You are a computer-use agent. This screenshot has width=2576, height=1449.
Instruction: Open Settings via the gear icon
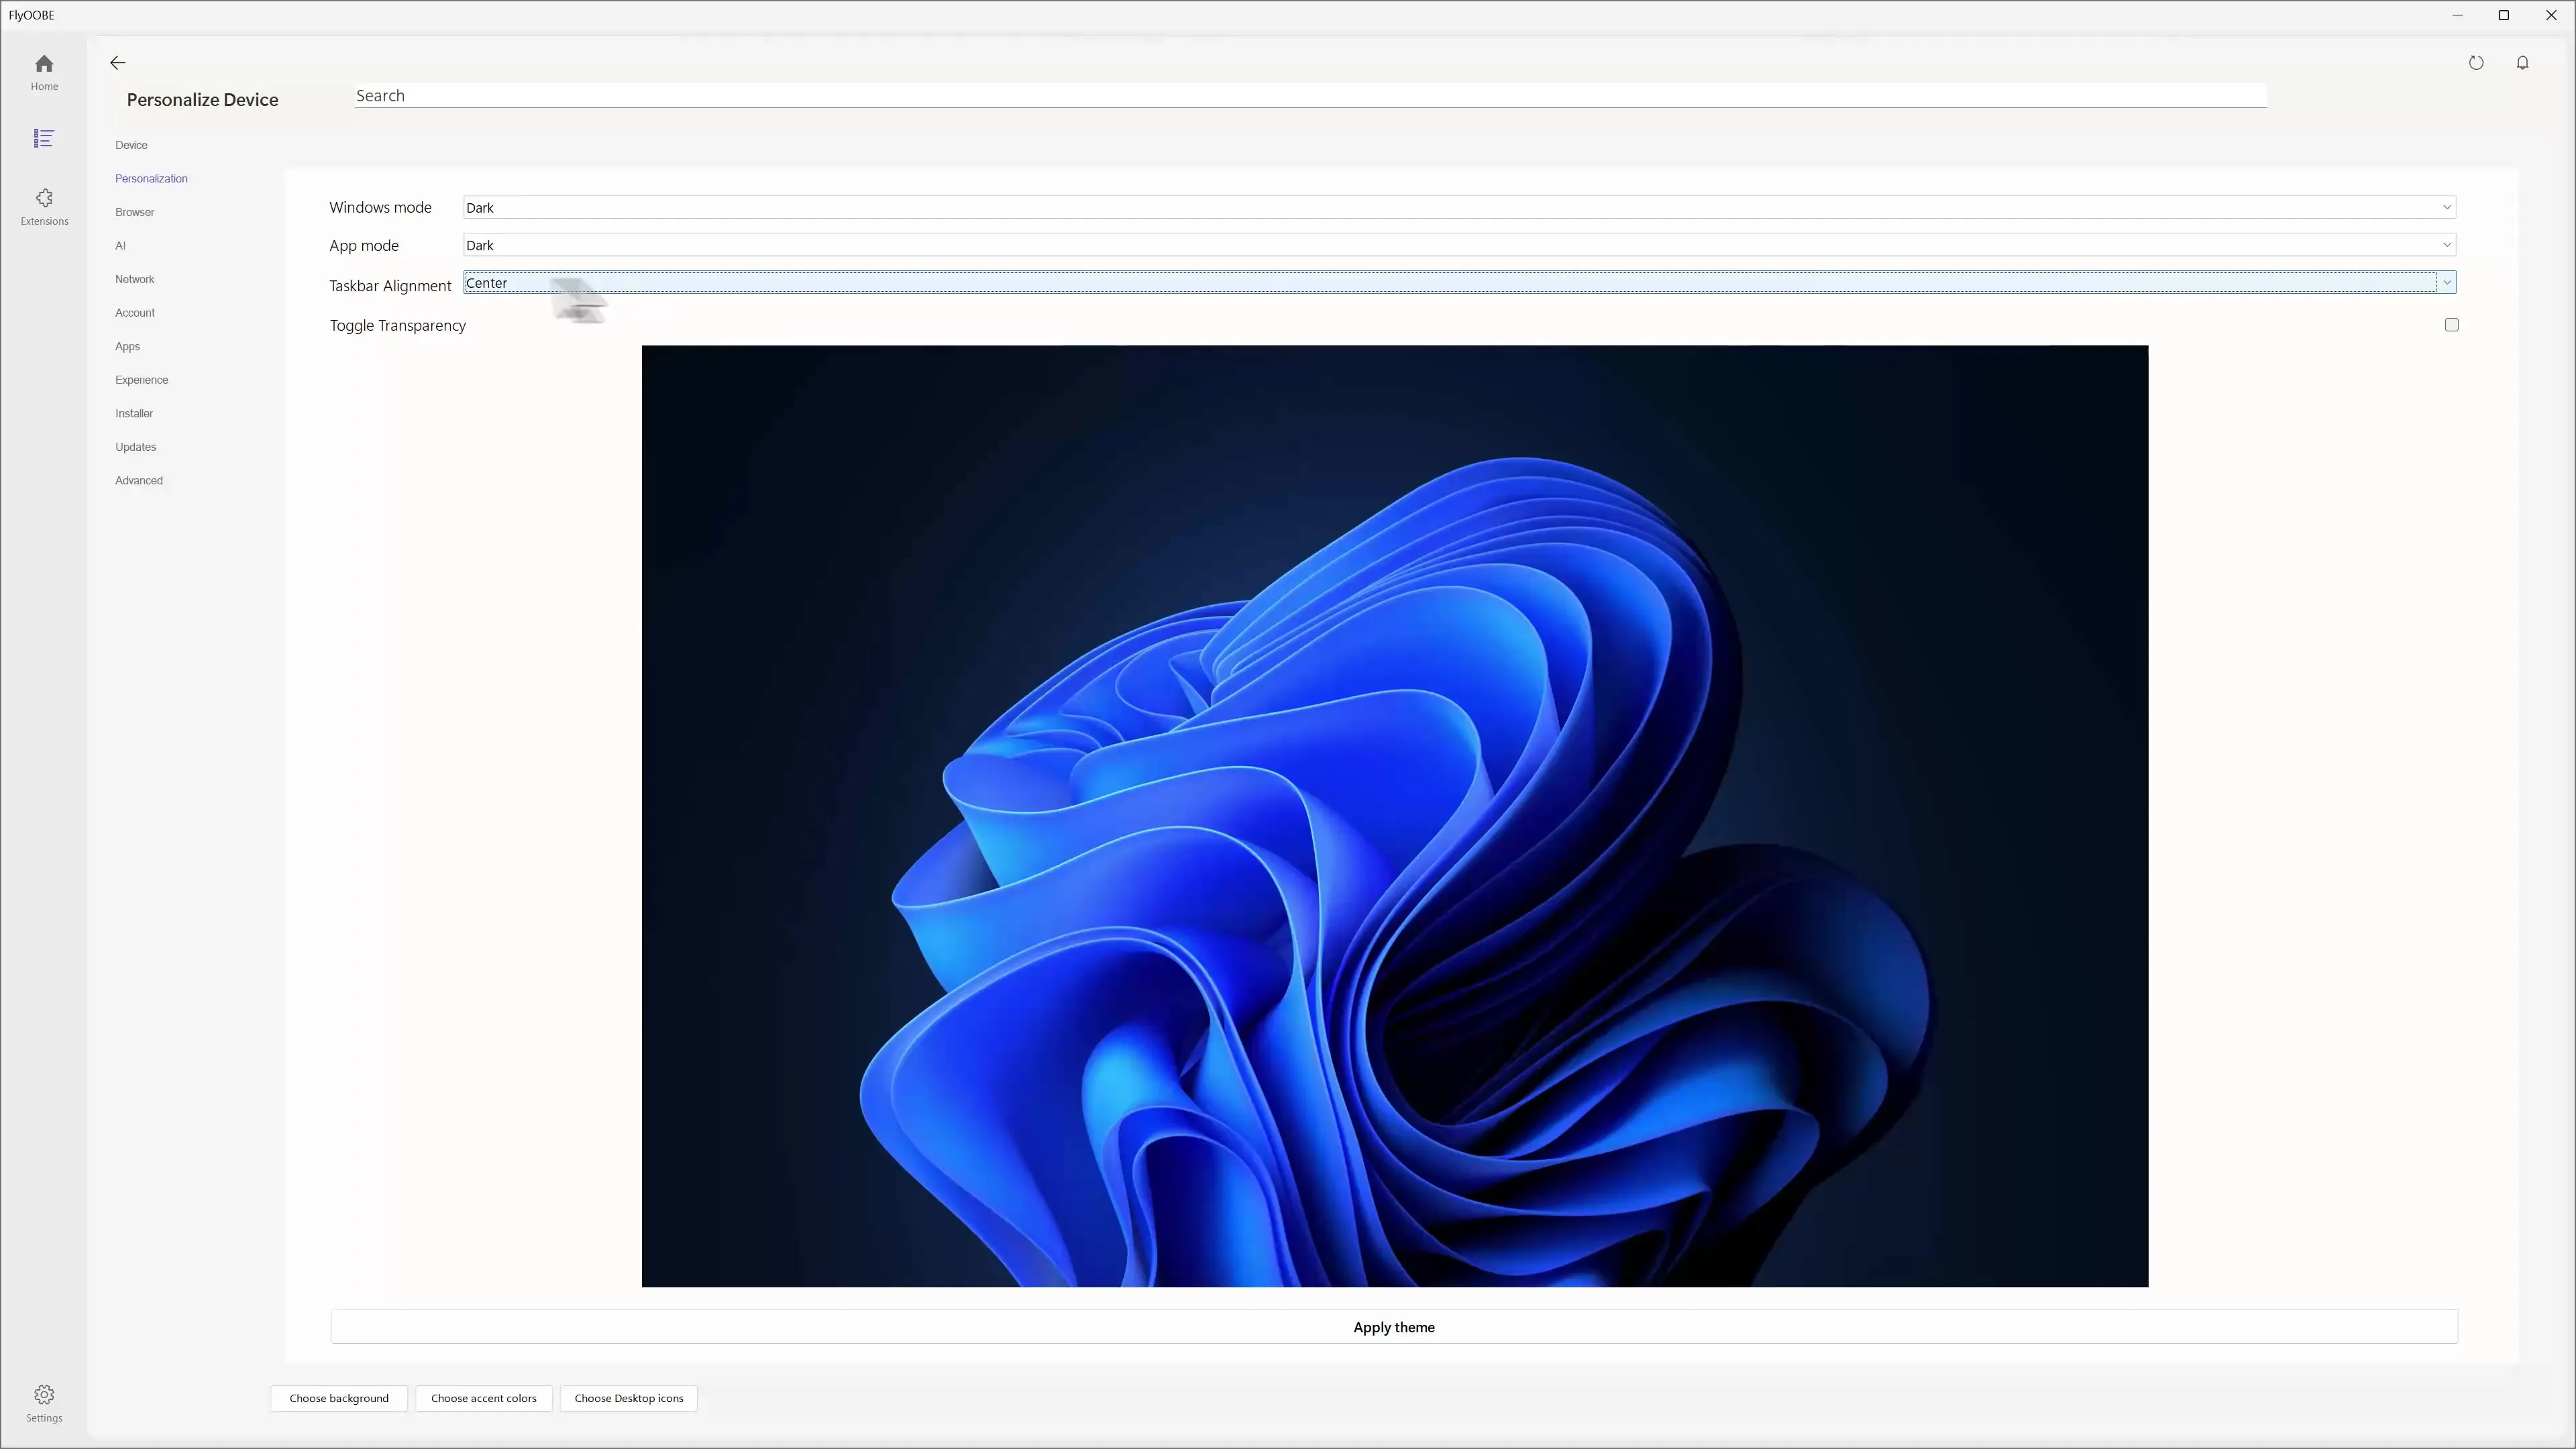[x=44, y=1401]
